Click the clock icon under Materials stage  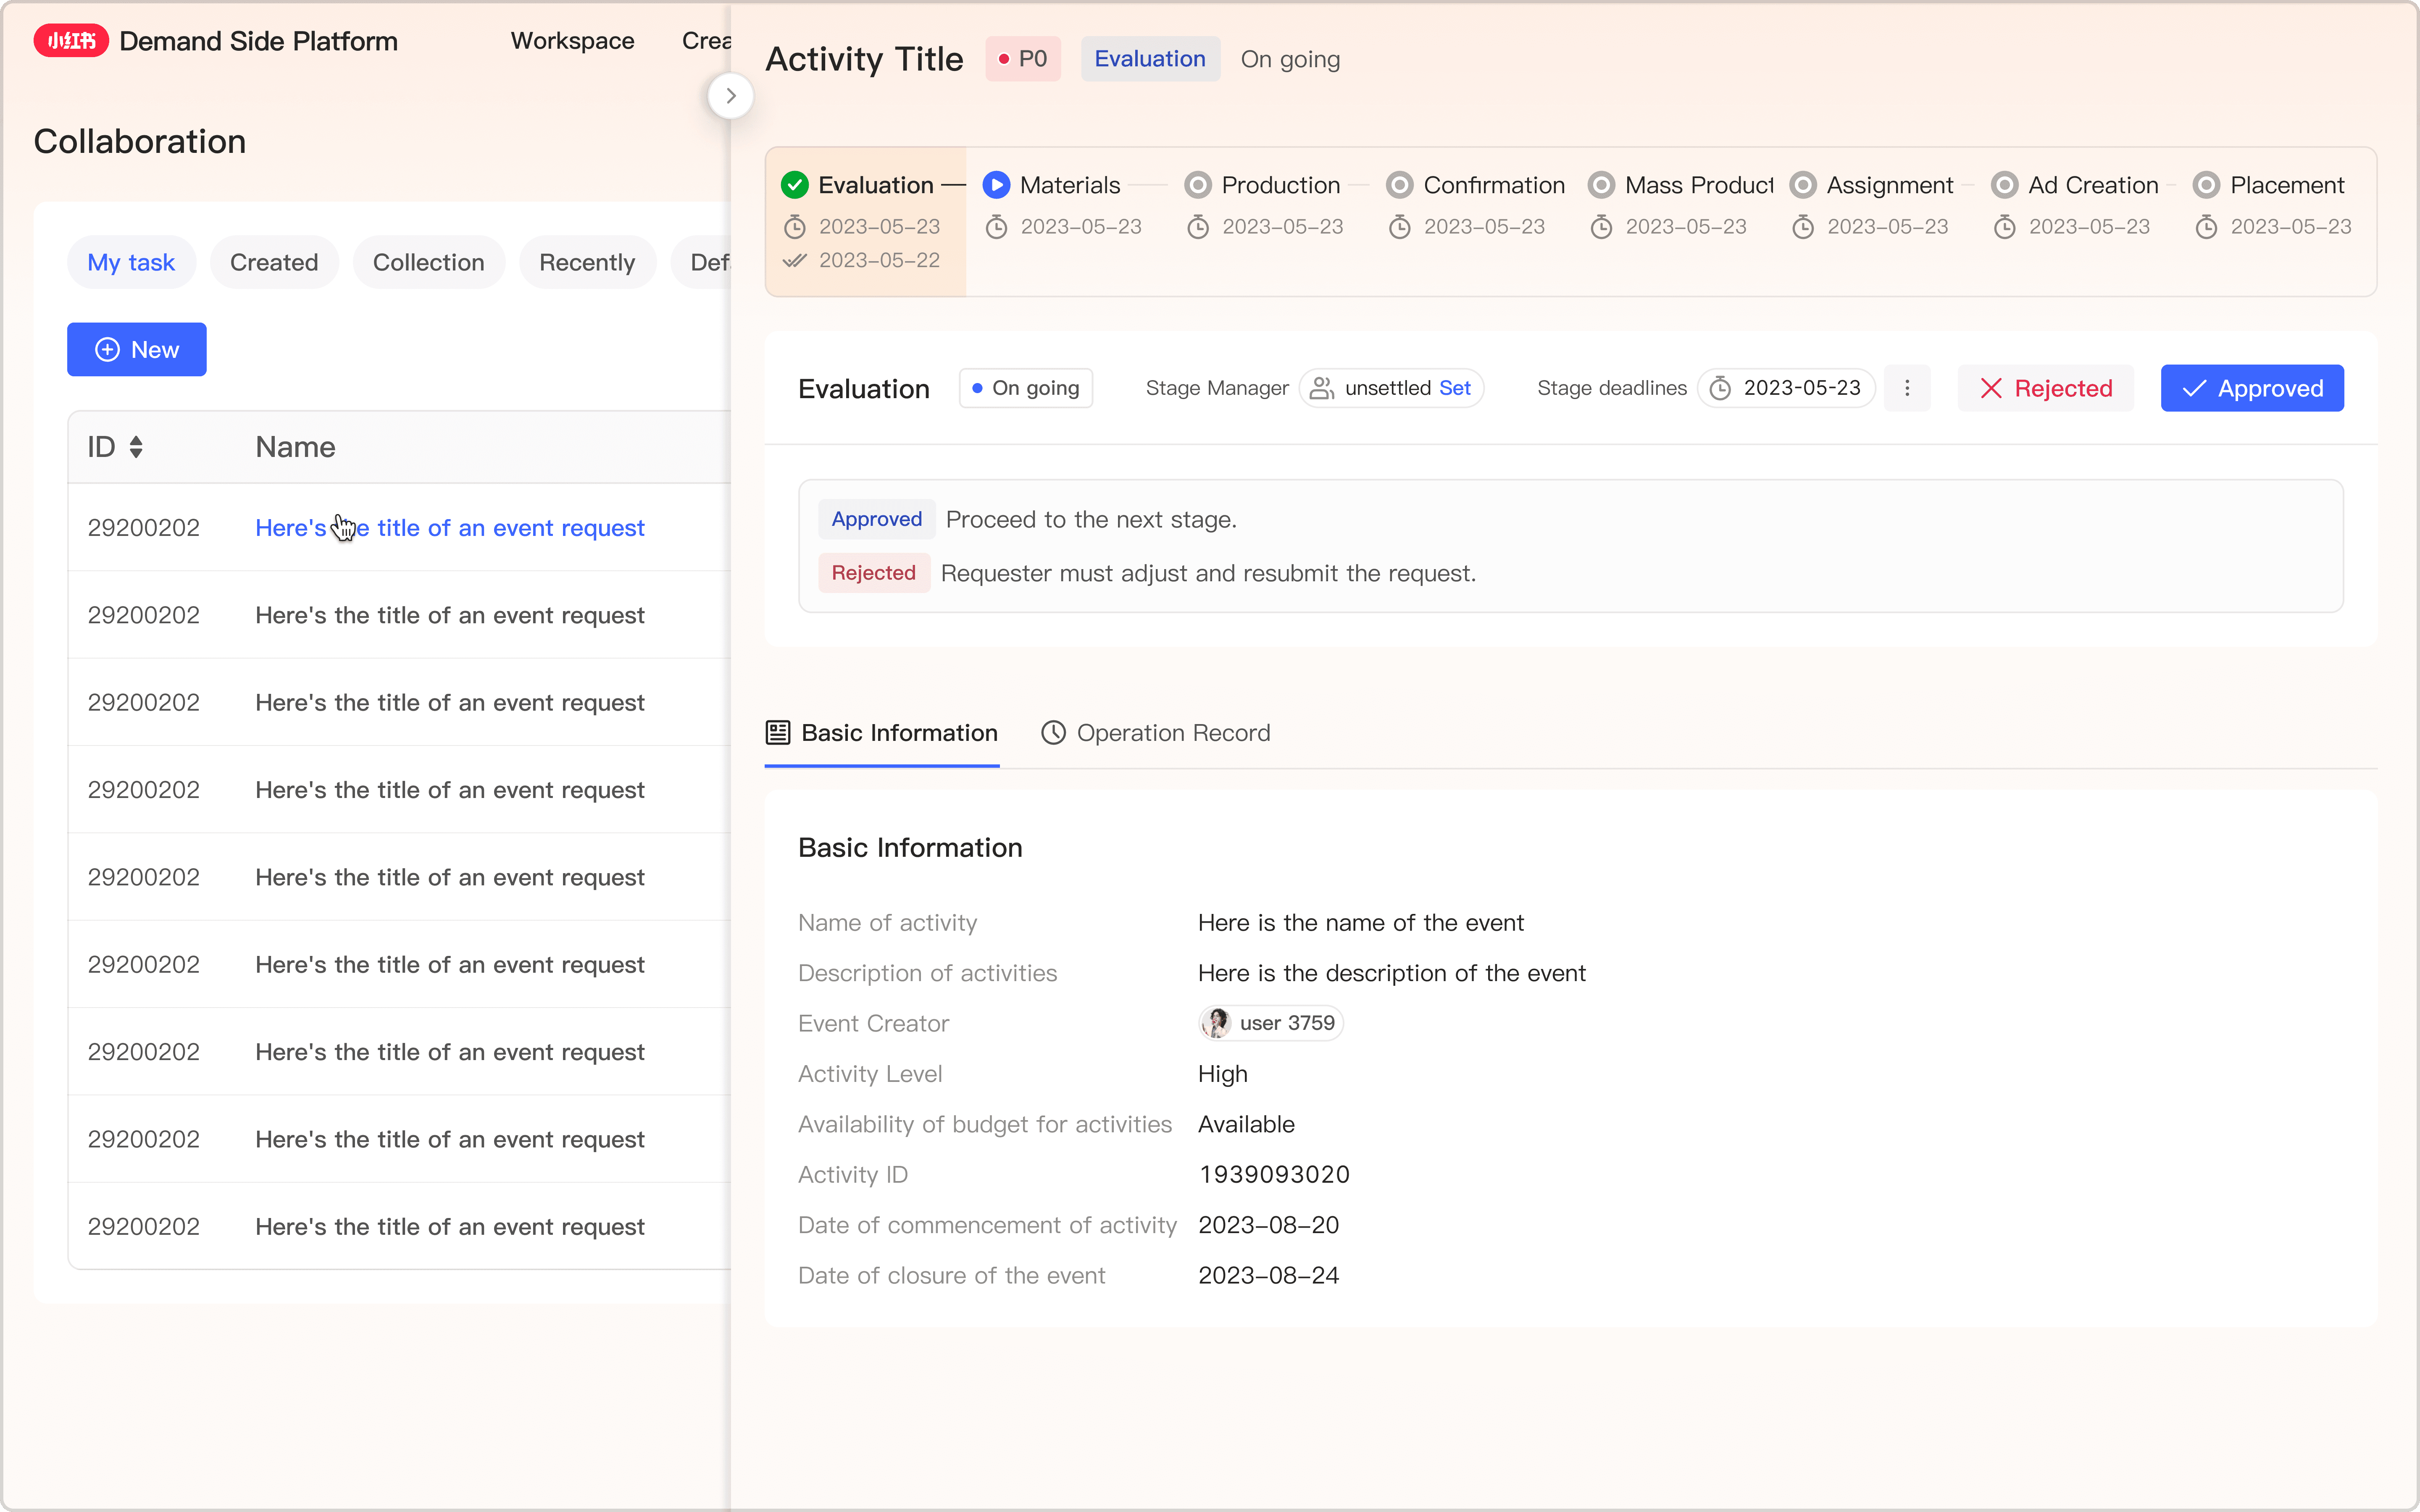996,227
